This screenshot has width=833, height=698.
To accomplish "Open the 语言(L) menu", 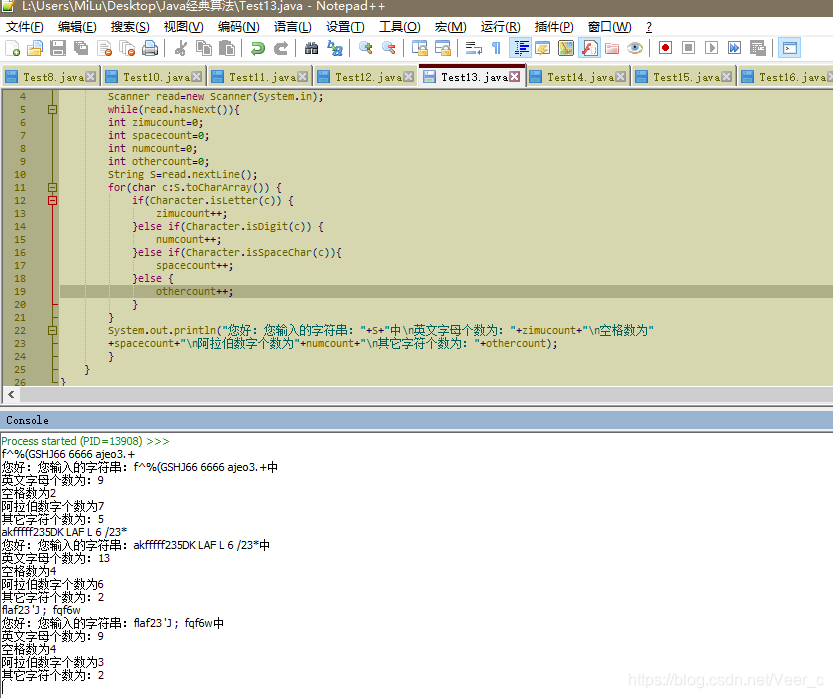I will click(293, 27).
